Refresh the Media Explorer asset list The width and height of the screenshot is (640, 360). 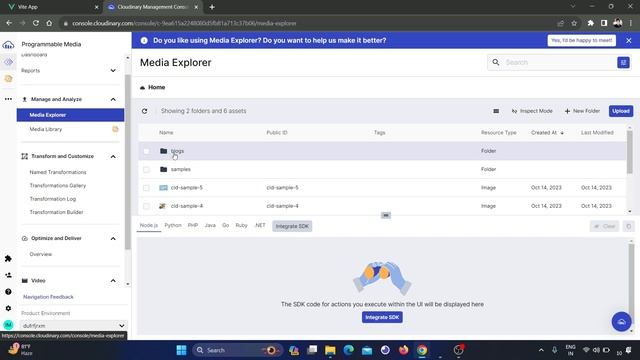[x=144, y=111]
